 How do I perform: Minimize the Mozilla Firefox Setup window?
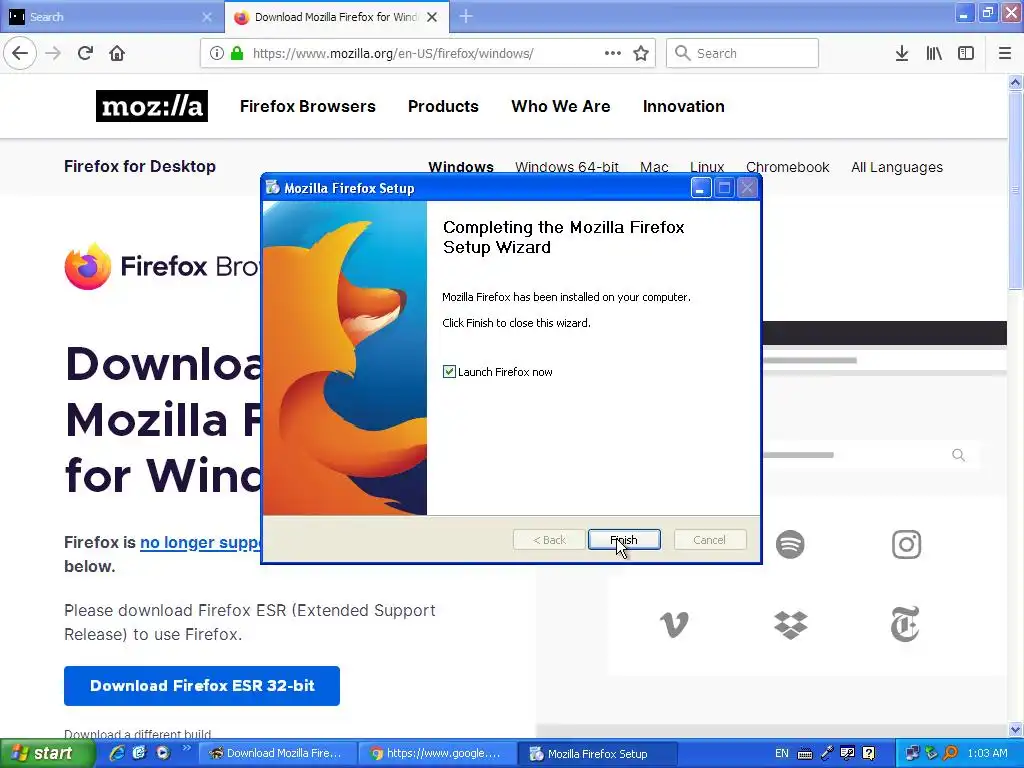pos(701,188)
